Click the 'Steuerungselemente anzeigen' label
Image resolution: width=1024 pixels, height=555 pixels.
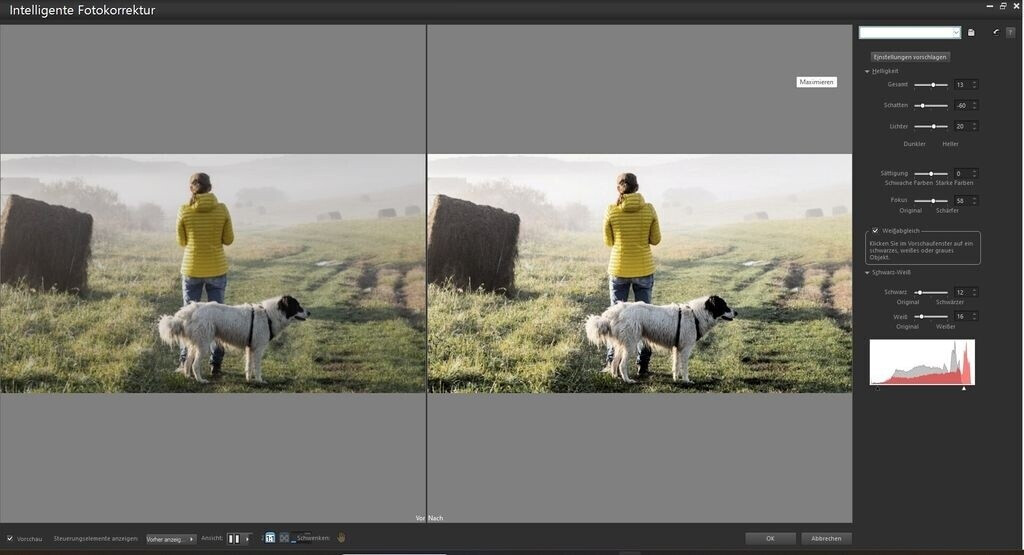click(96, 539)
